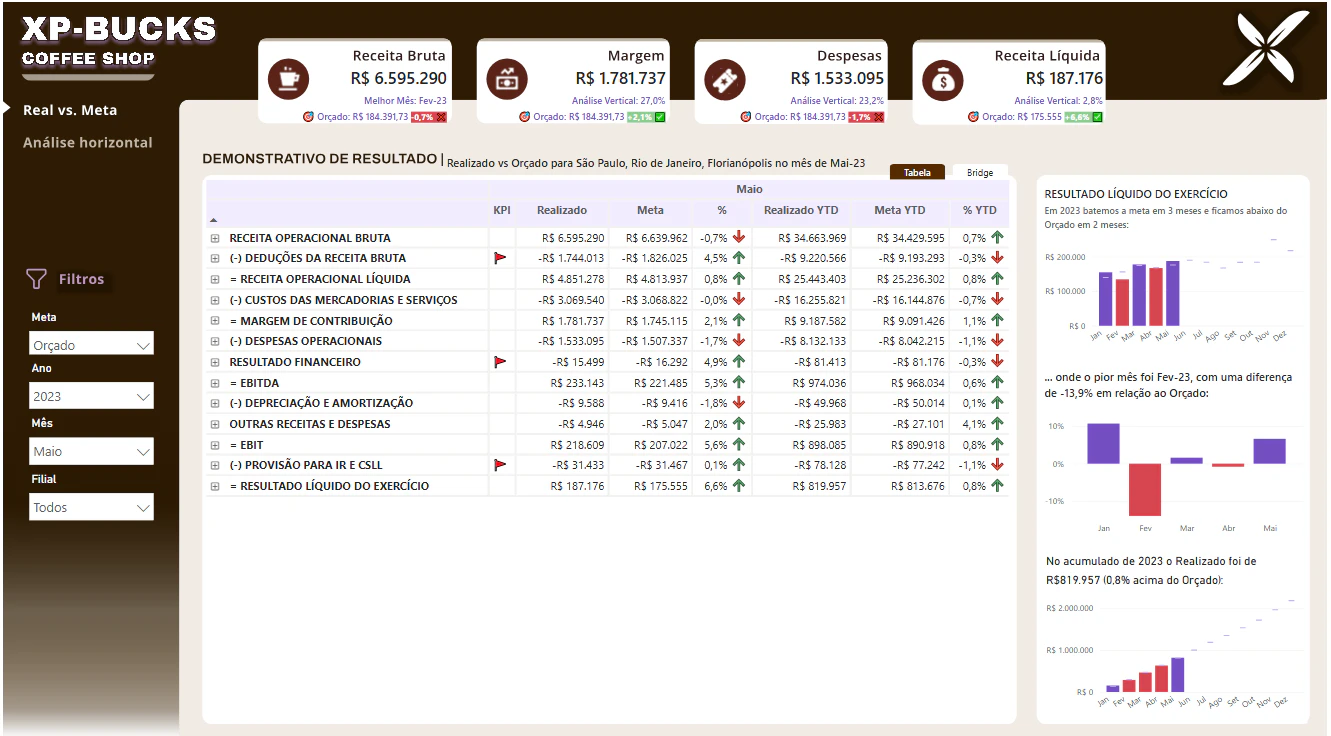The width and height of the screenshot is (1331, 736).
Task: Click the coffee cup icon on Receita Bruta card
Action: 289,79
